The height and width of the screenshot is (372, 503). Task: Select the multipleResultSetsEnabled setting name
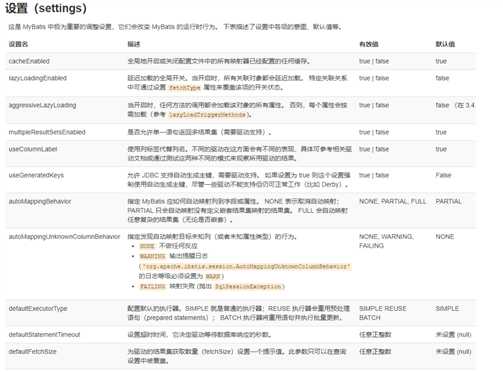pos(47,132)
